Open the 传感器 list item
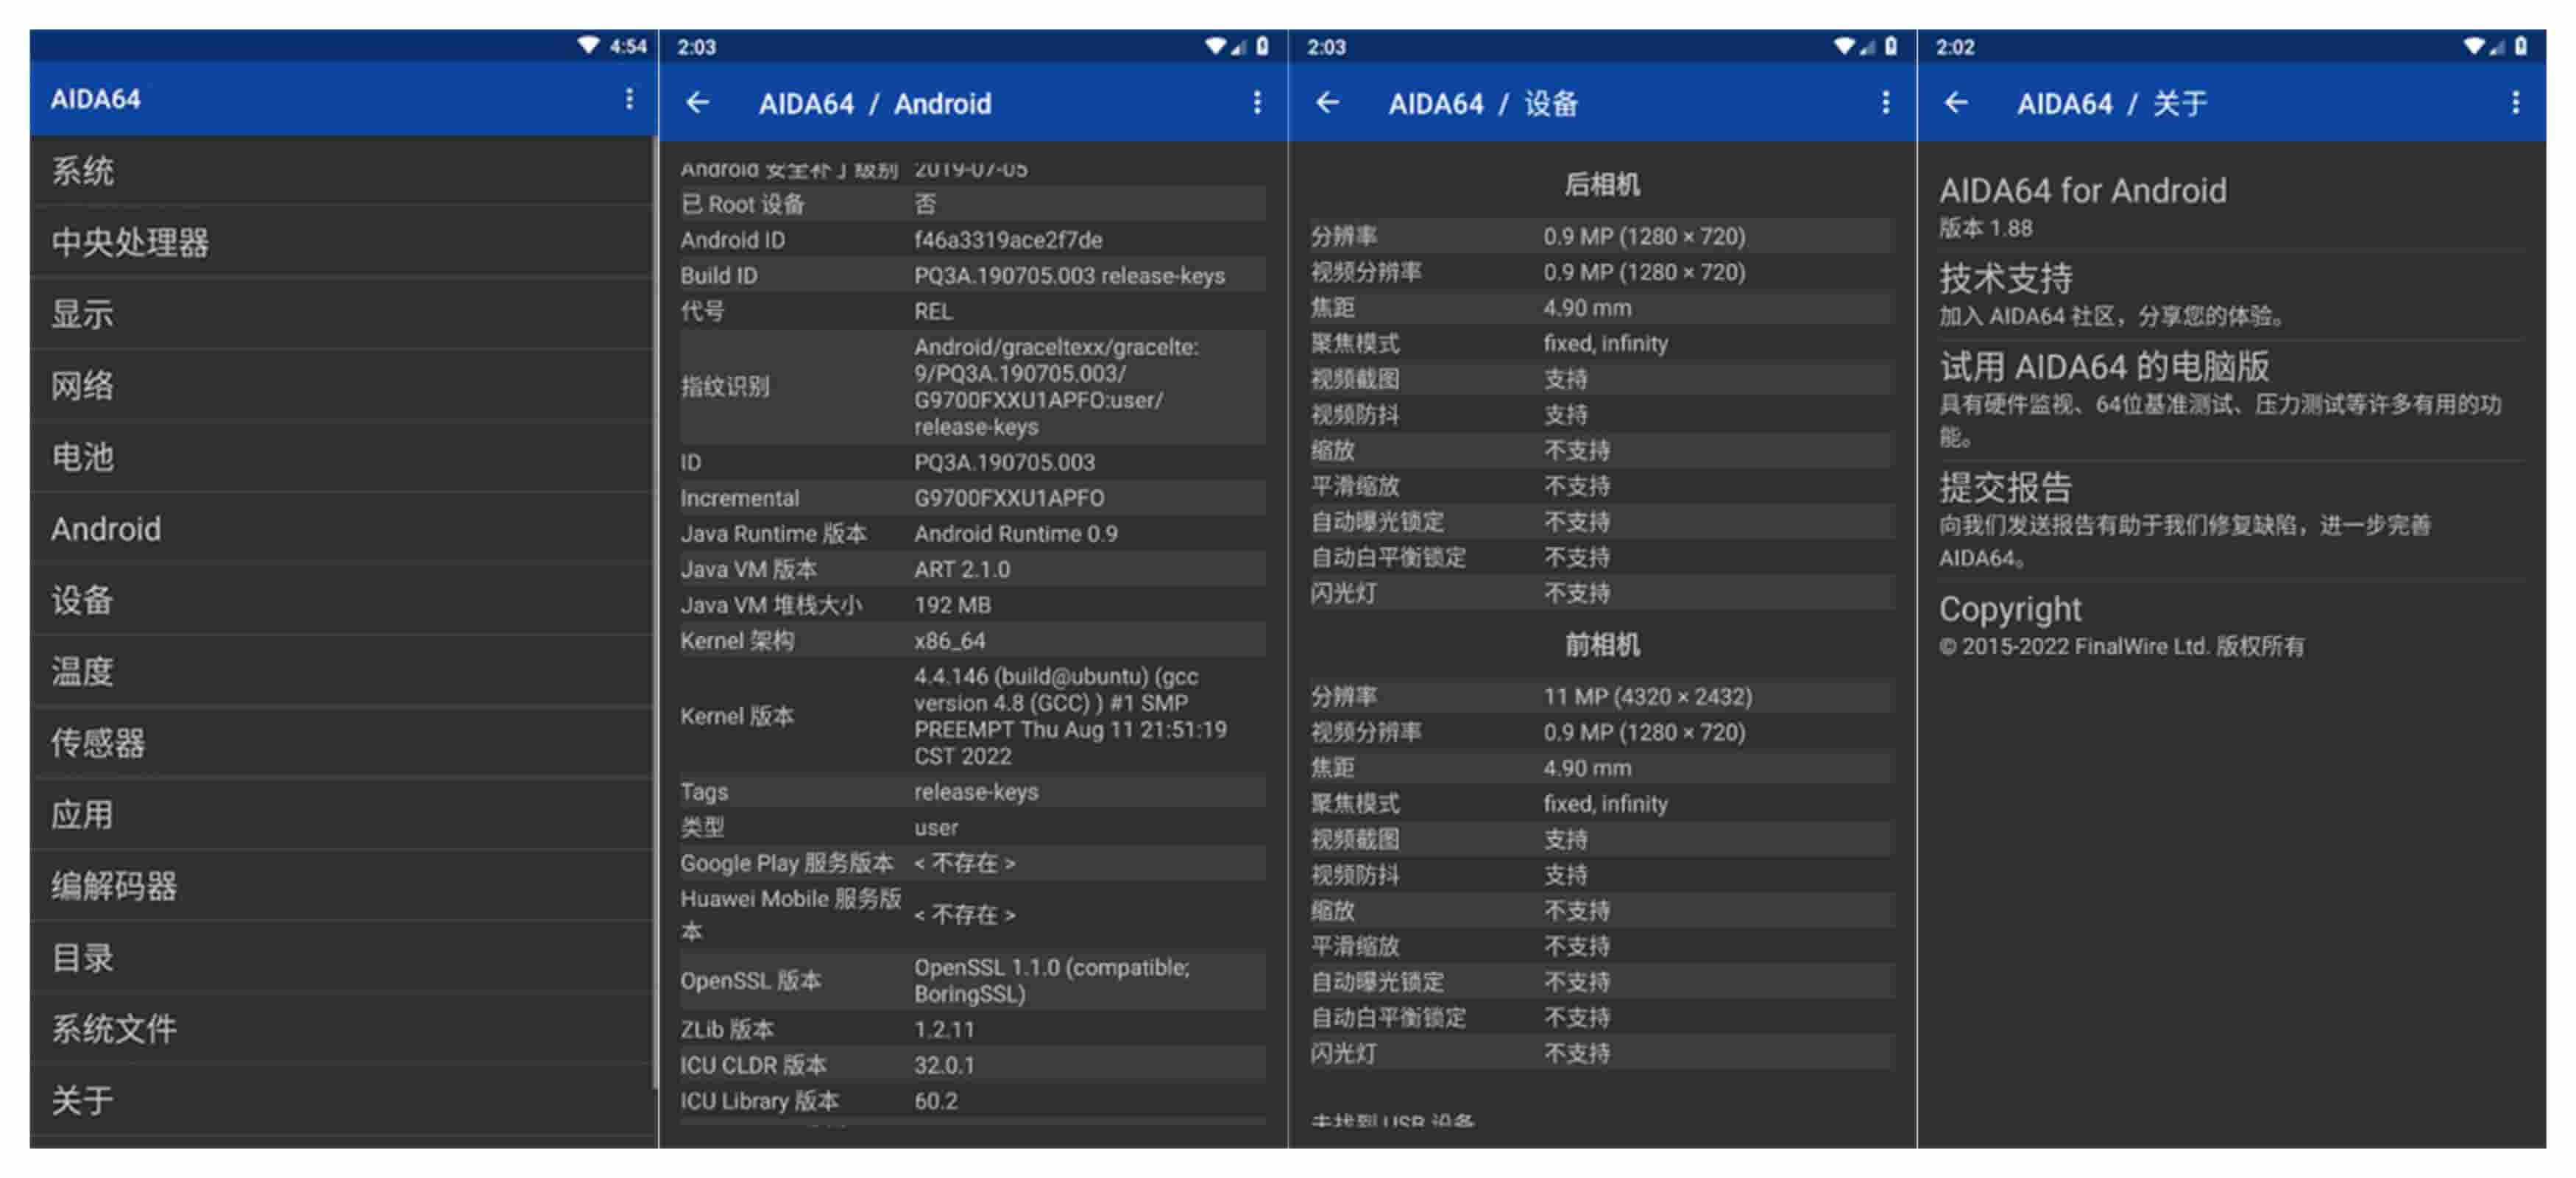 pos(98,743)
